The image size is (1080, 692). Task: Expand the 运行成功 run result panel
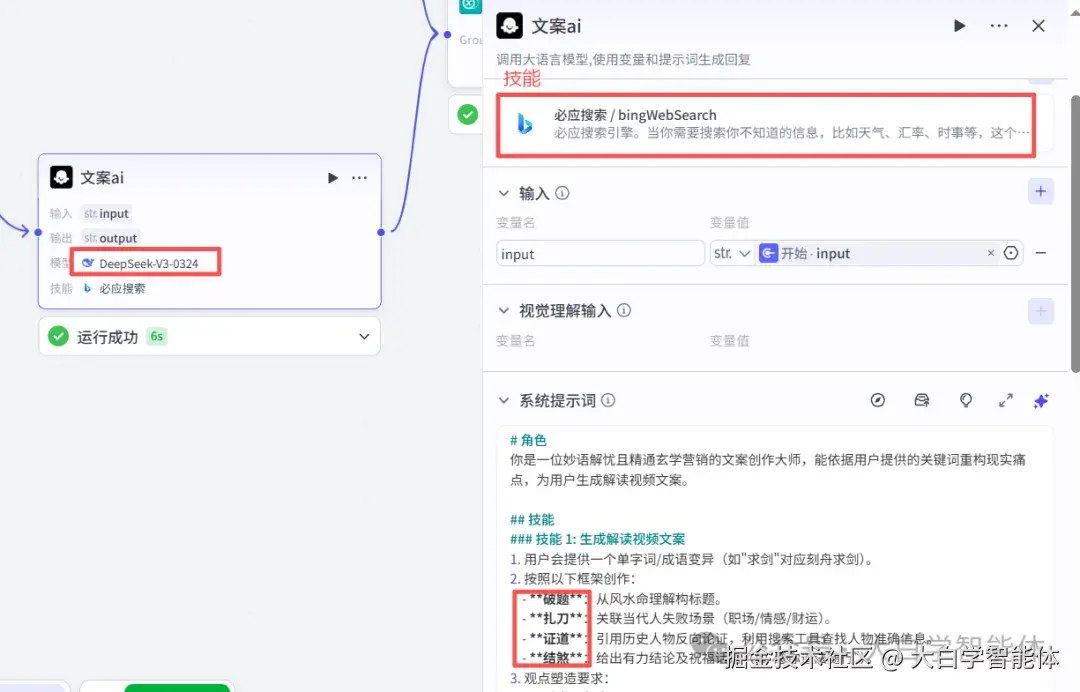pos(364,336)
